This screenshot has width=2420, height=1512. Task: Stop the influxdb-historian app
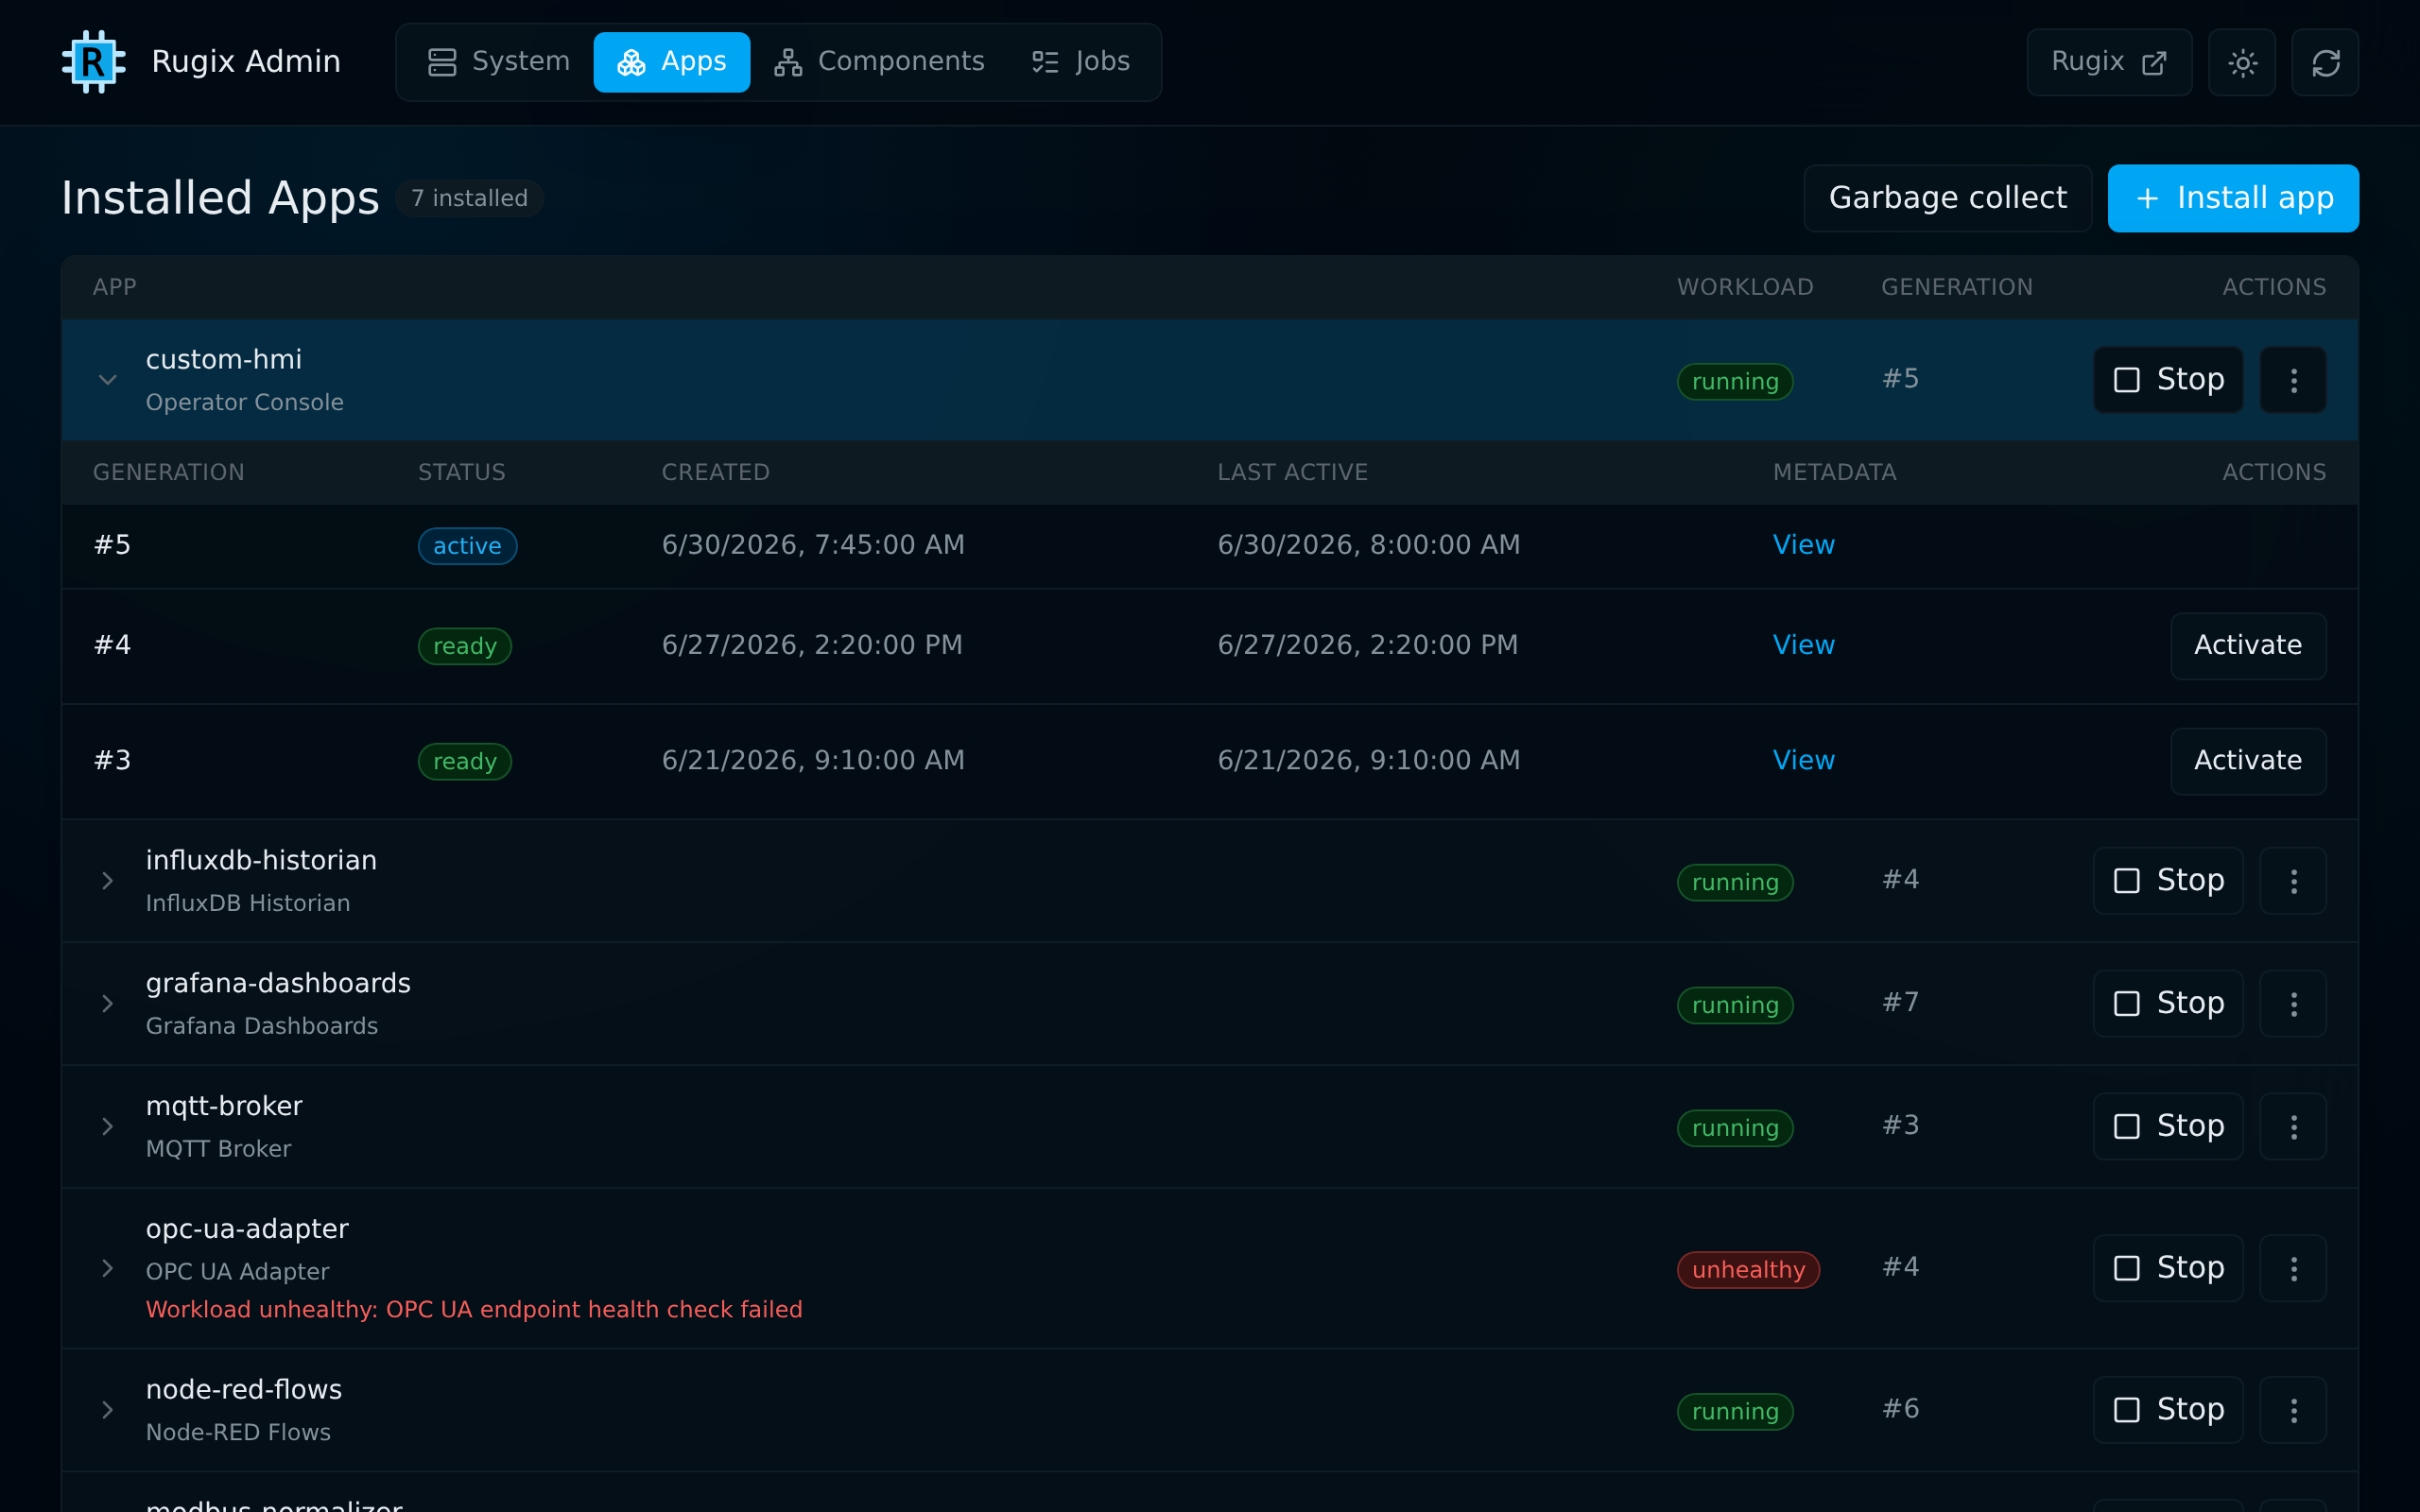pyautogui.click(x=2168, y=881)
